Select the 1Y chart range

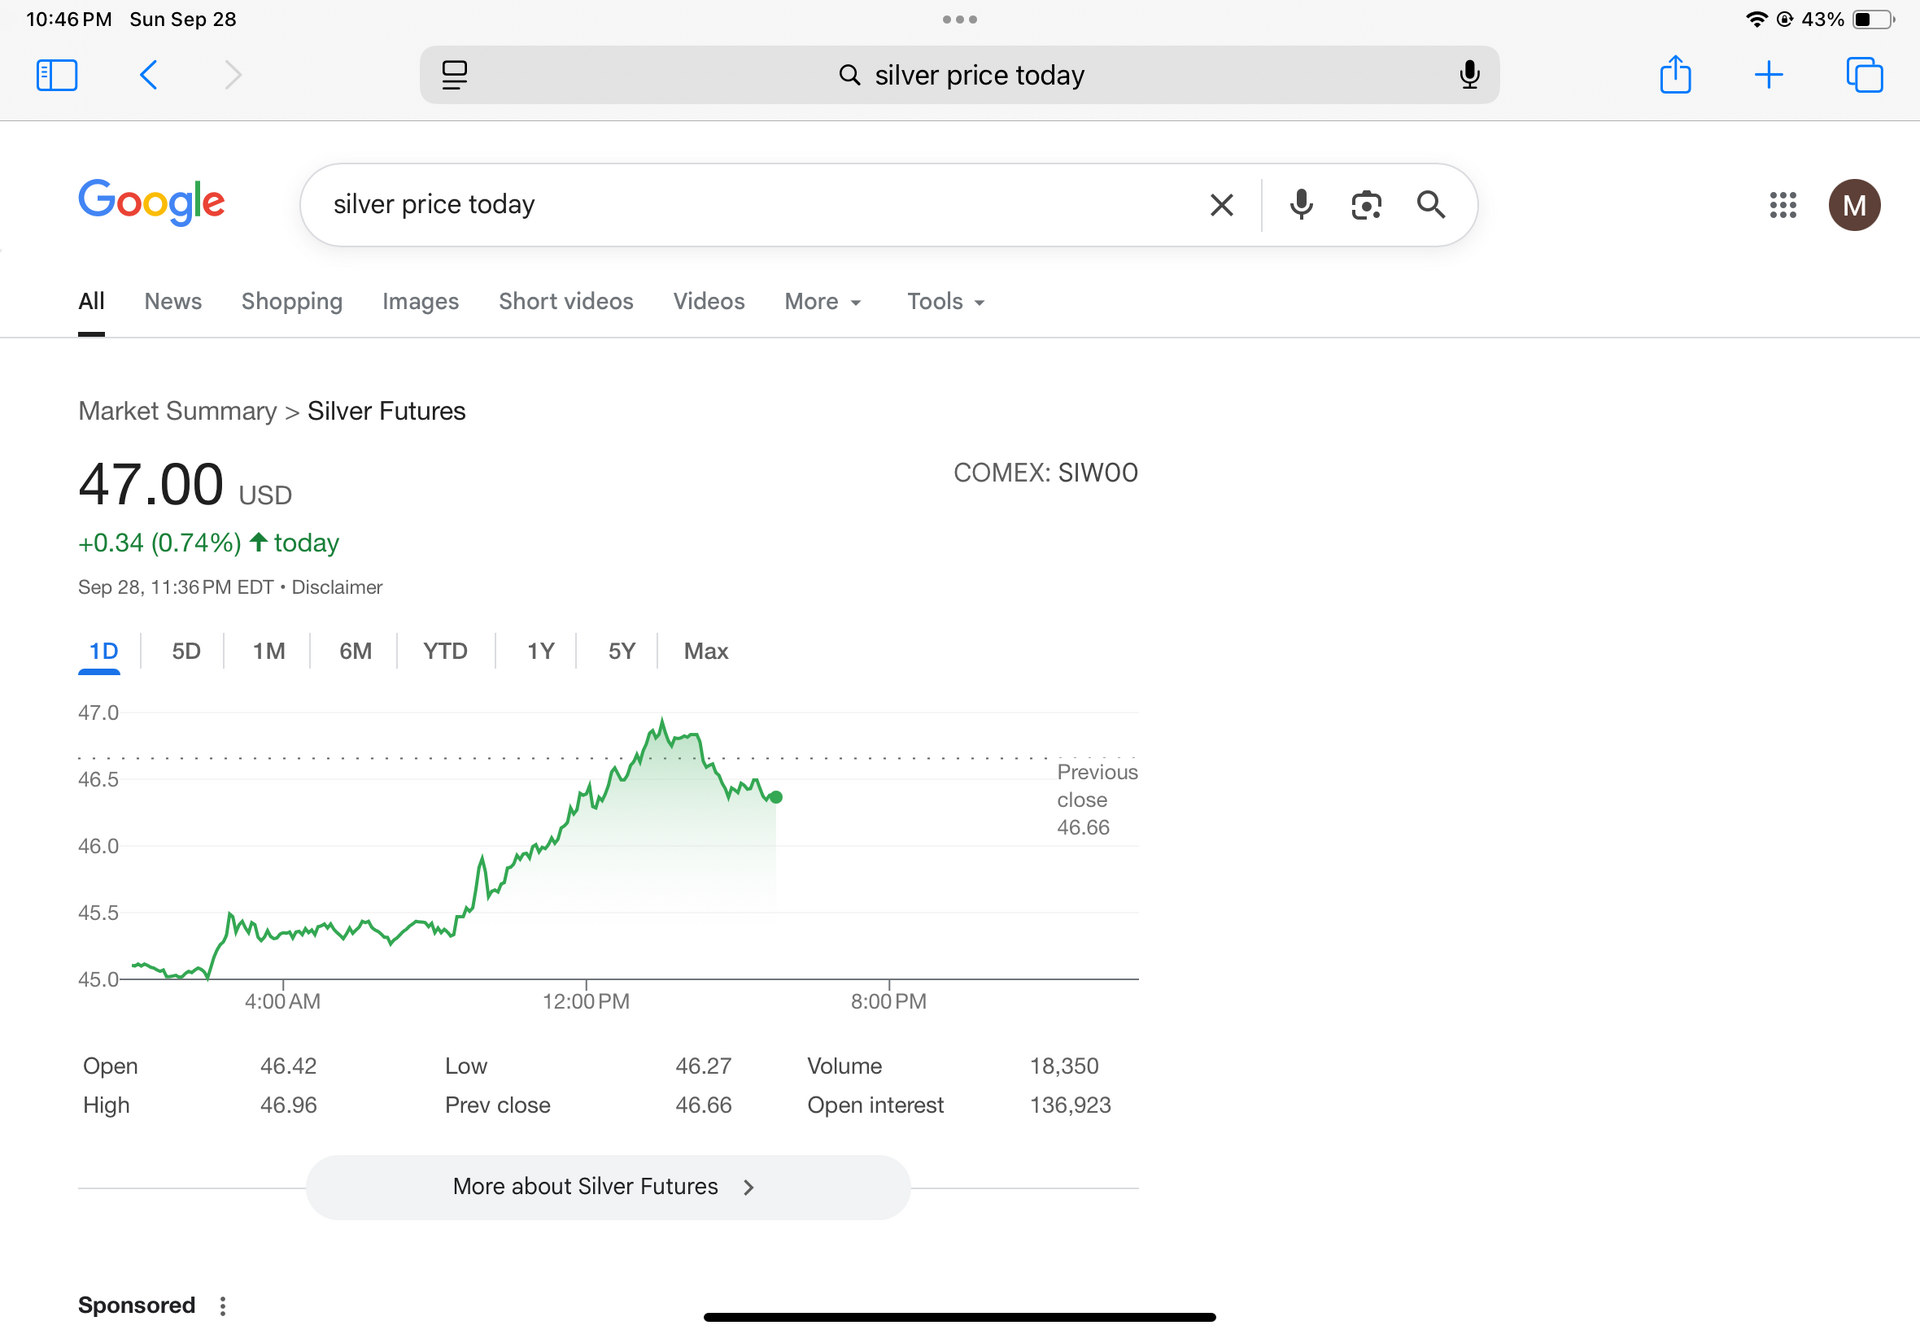pos(540,652)
